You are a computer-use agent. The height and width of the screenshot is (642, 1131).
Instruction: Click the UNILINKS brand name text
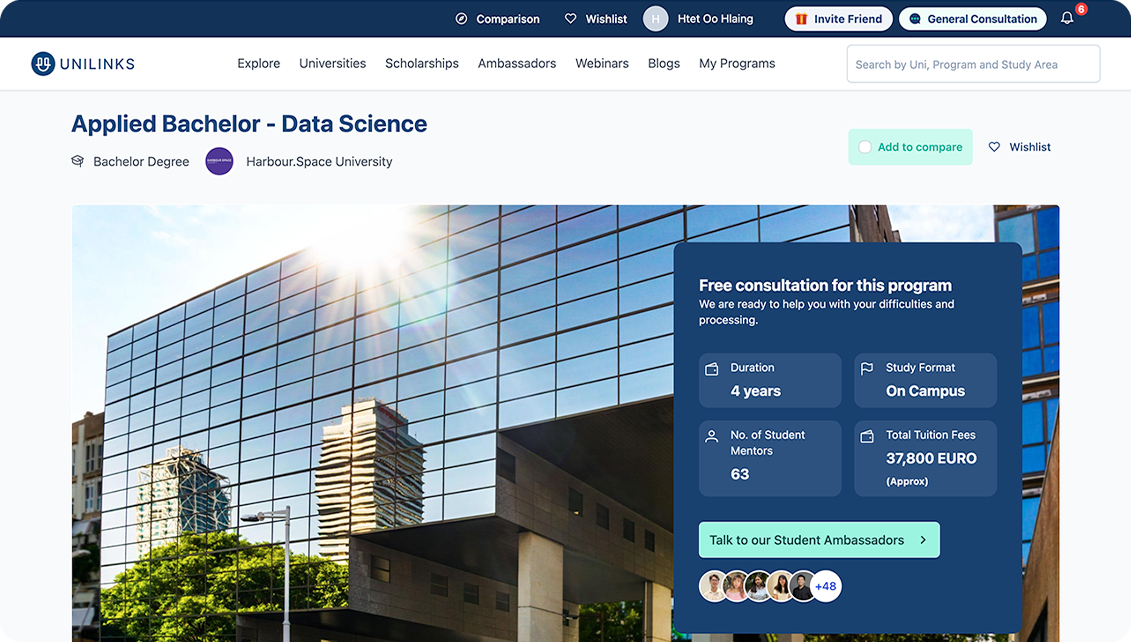click(97, 63)
